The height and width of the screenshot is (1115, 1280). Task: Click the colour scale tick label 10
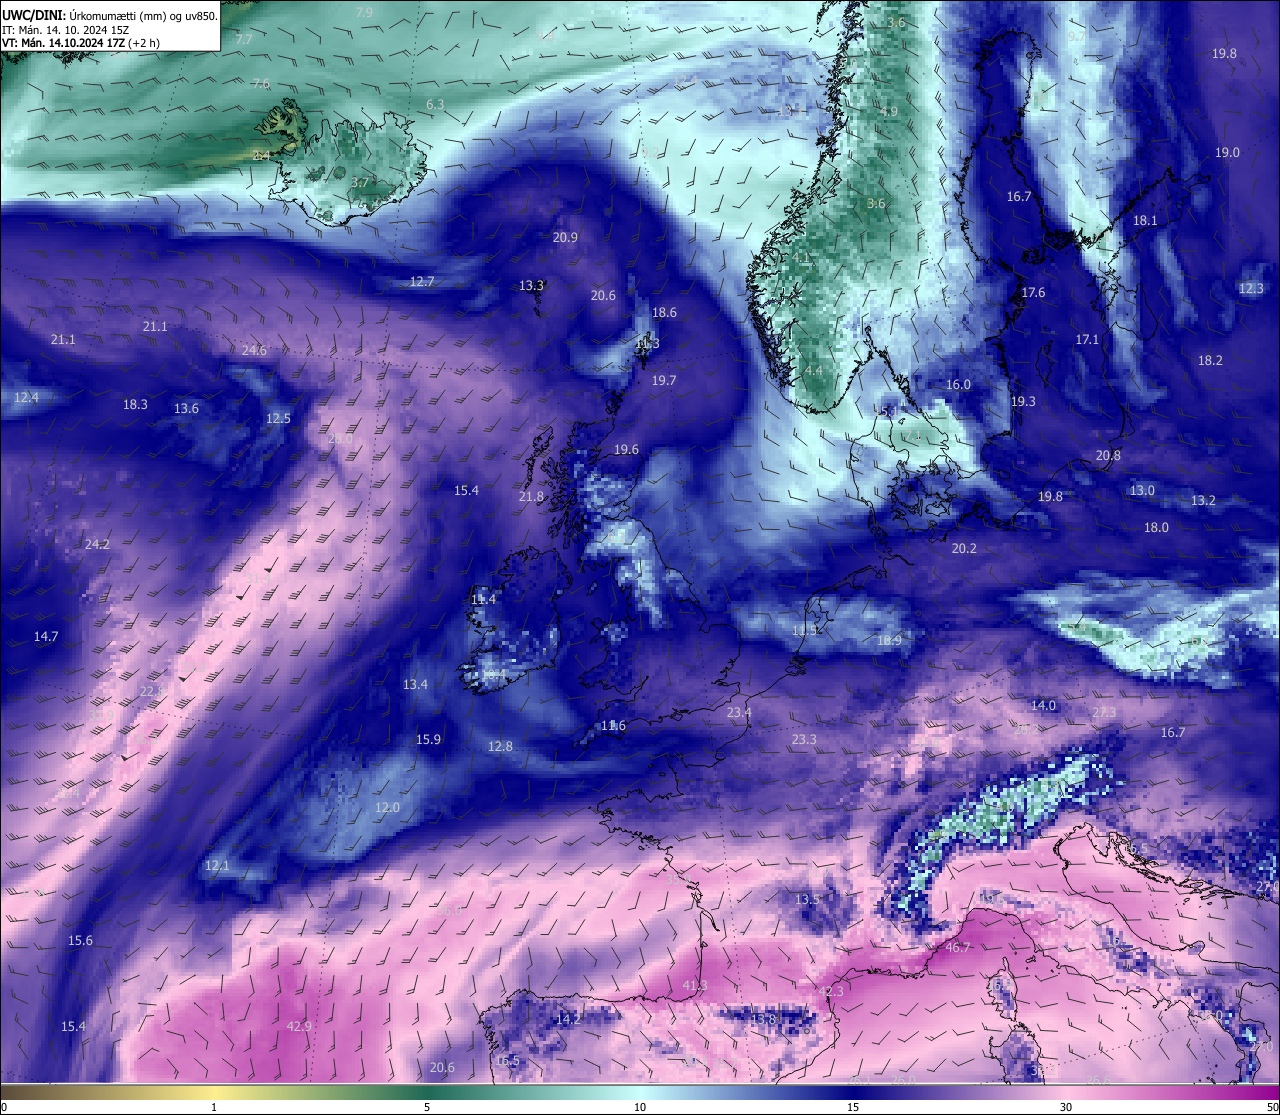[x=640, y=1106]
